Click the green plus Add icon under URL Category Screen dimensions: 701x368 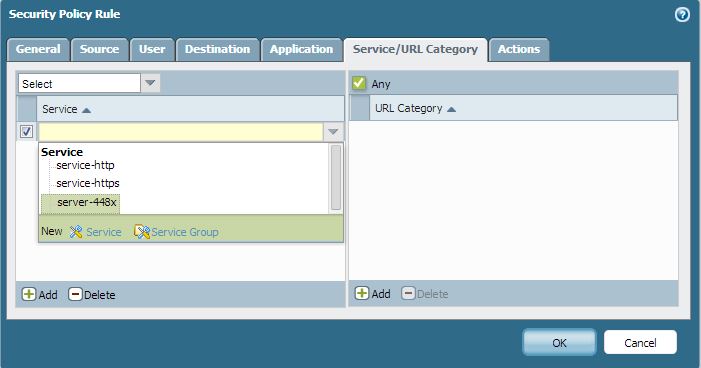coord(362,293)
